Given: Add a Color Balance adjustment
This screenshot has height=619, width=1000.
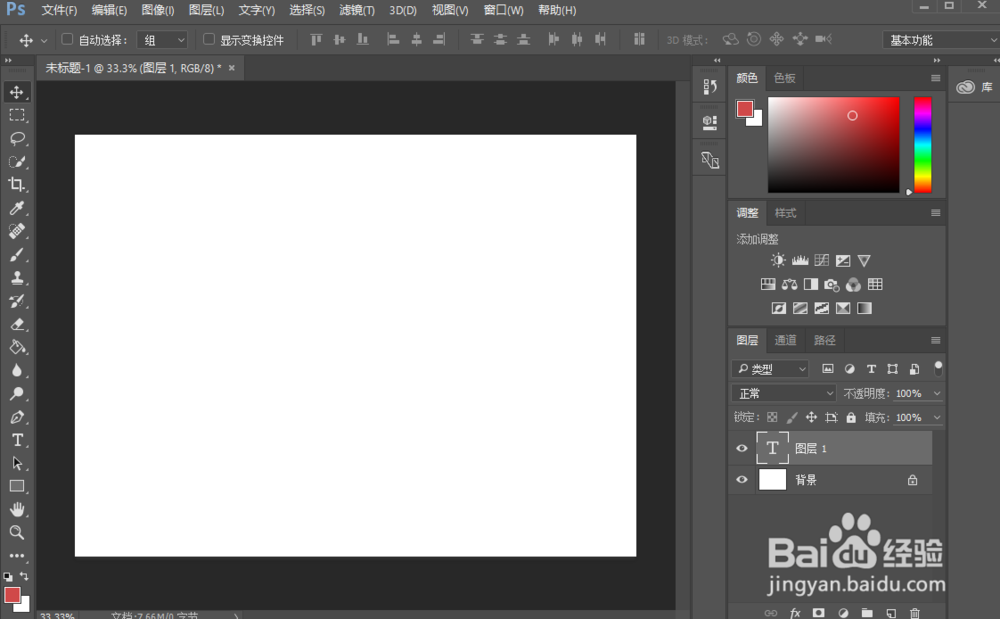Looking at the screenshot, I should point(790,284).
